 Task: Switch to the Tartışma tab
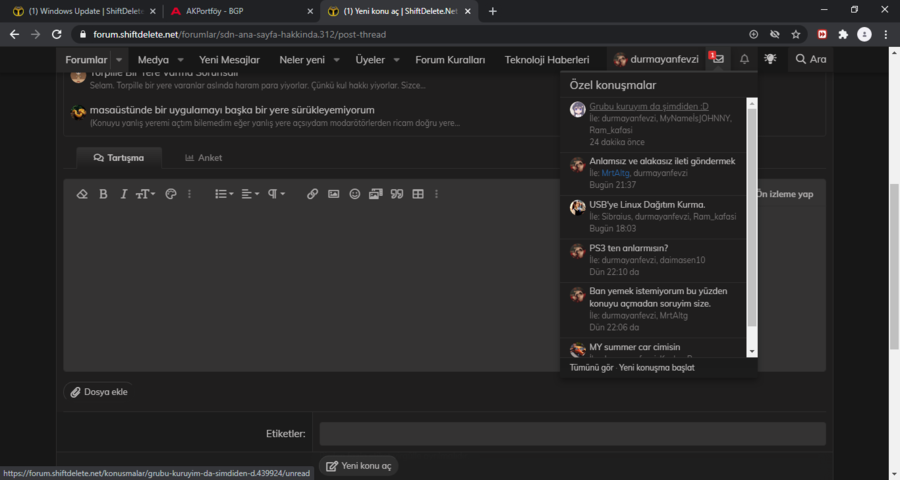pyautogui.click(x=119, y=157)
